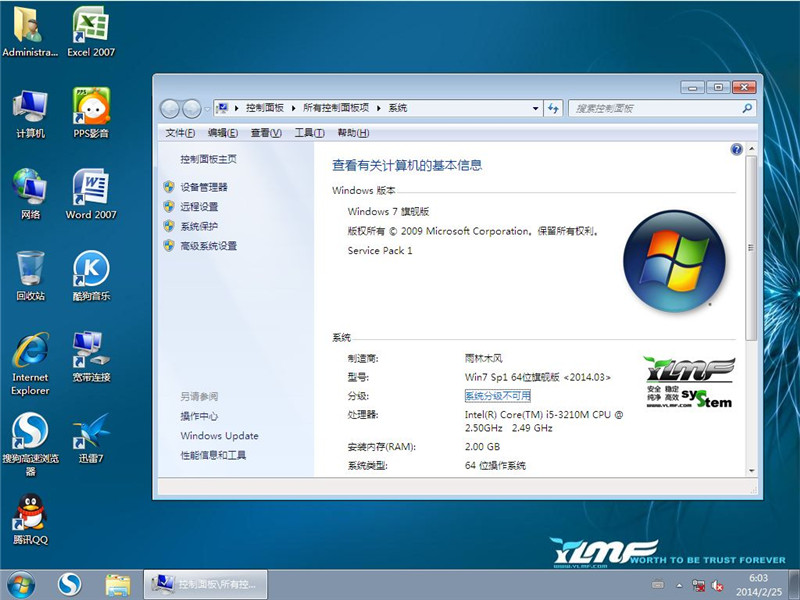Open the Windows Update link
The image size is (800, 600).
pyautogui.click(x=219, y=436)
